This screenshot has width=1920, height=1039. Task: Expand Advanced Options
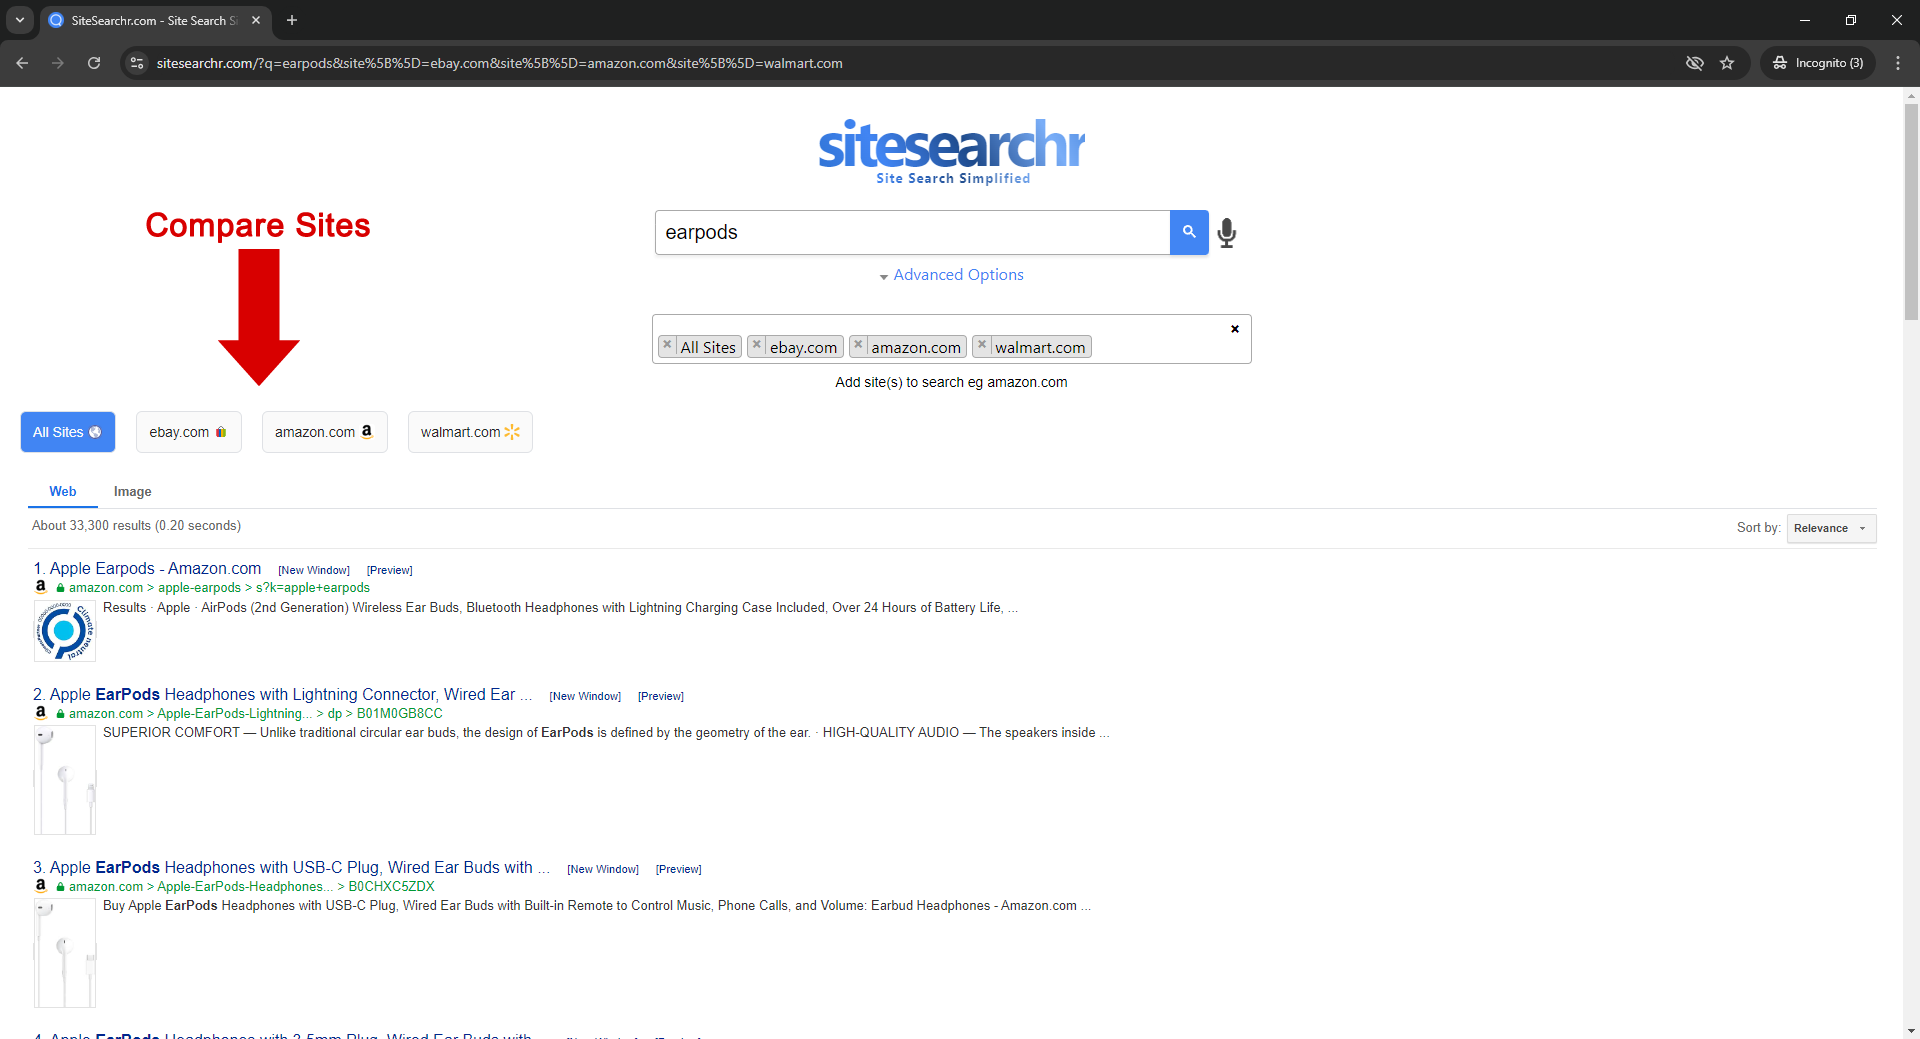[x=951, y=275]
